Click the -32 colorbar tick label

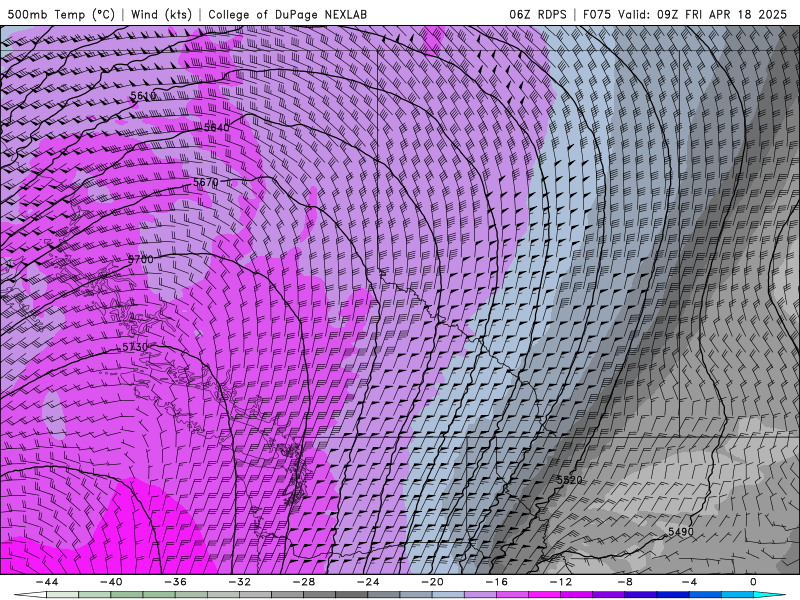pyautogui.click(x=240, y=582)
